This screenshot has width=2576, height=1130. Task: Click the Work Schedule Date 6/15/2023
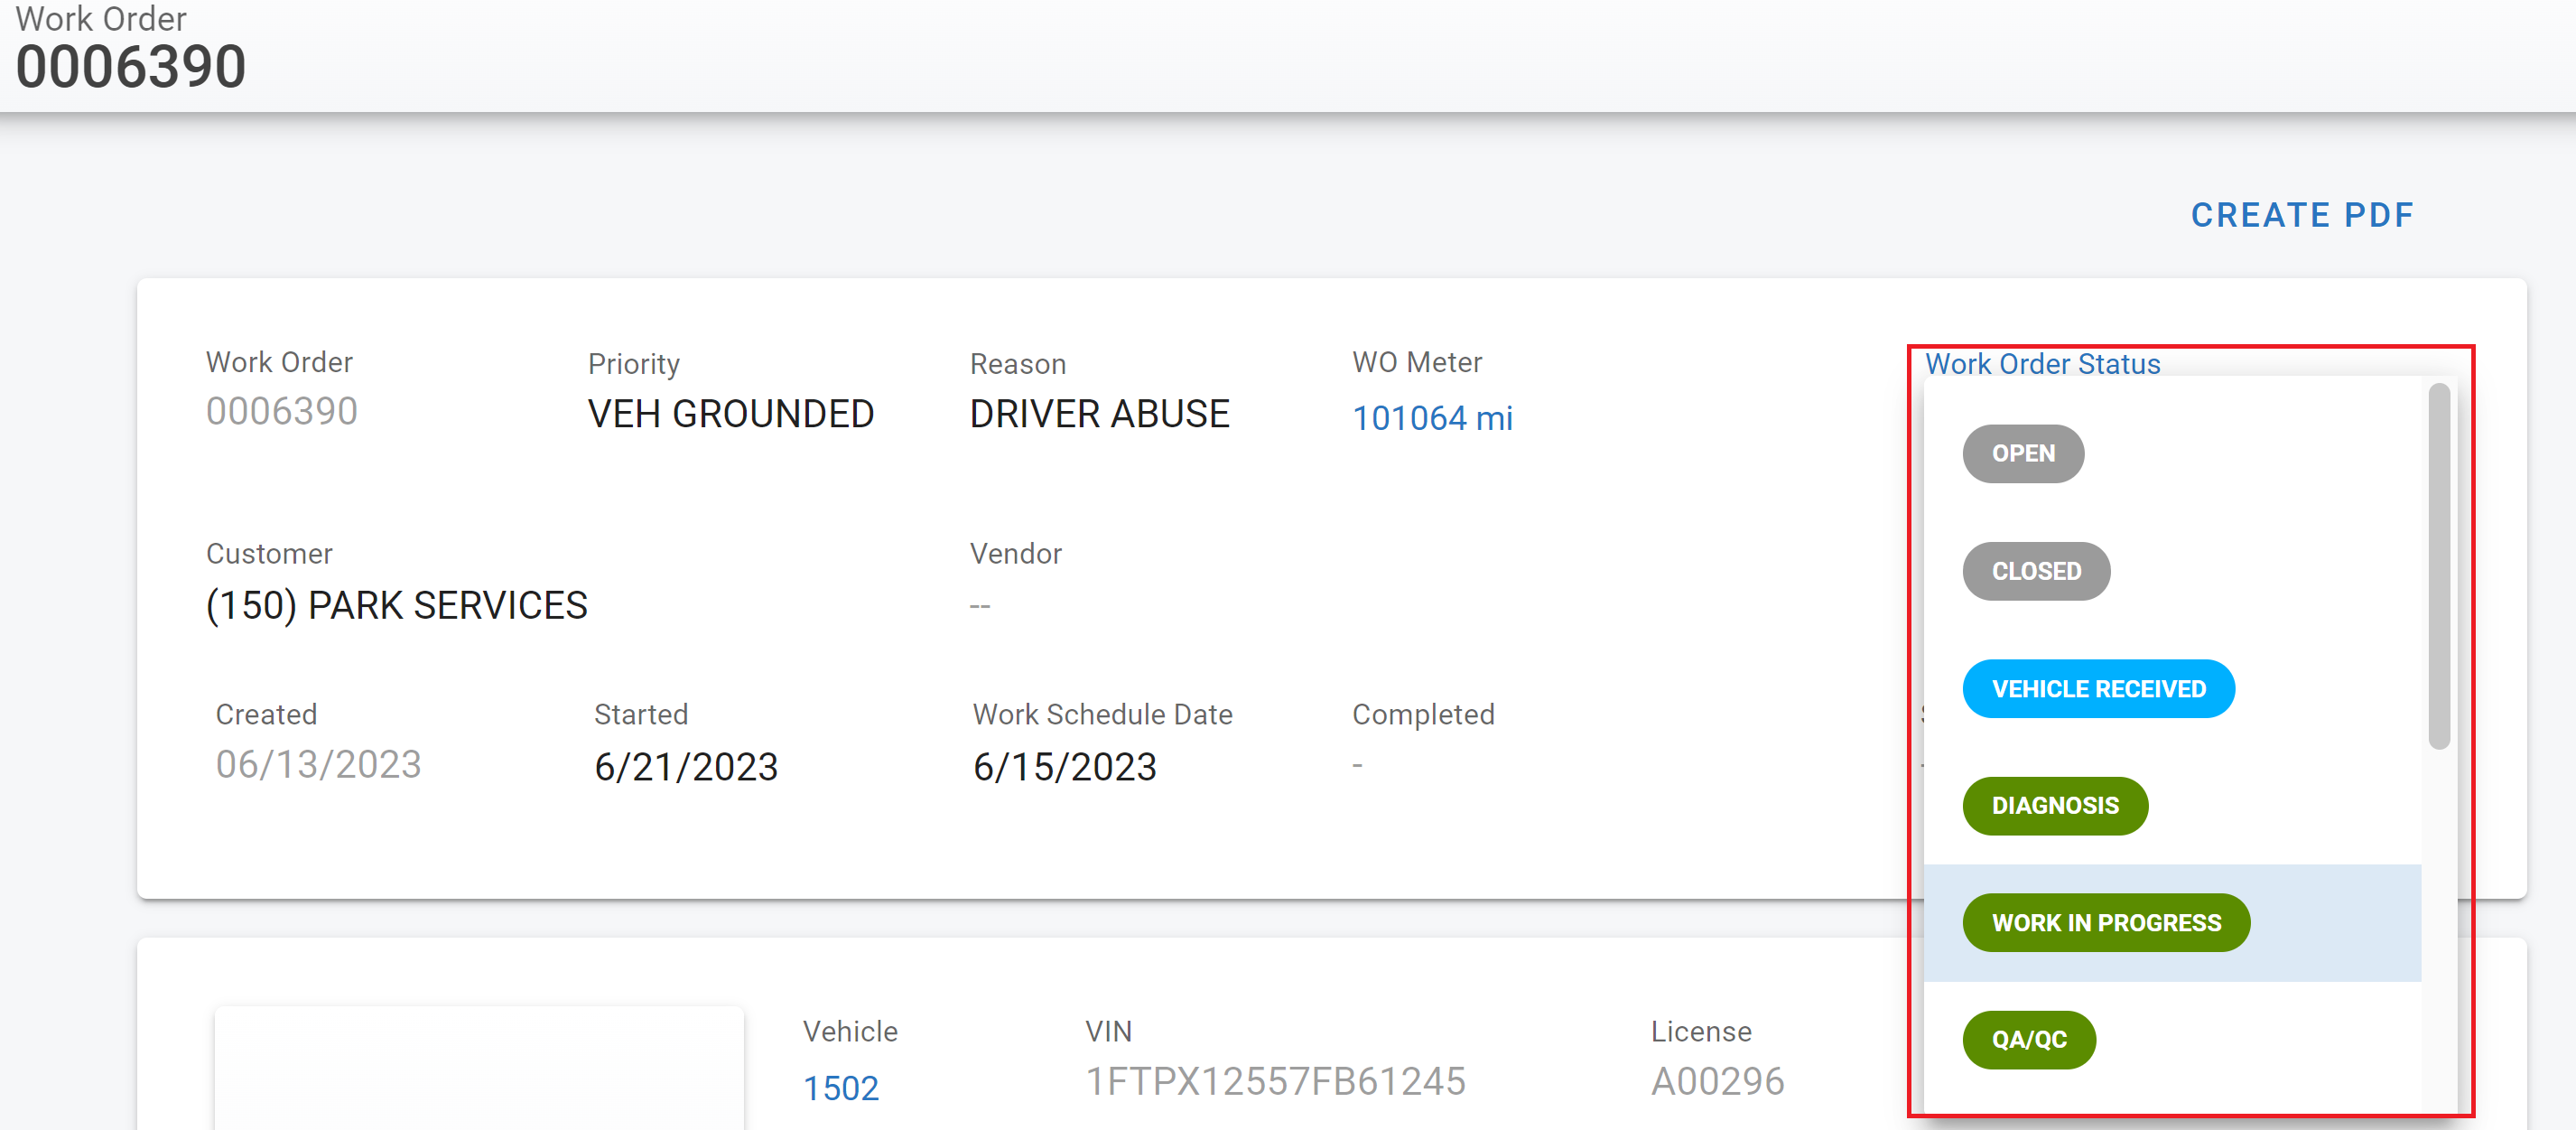pos(1064,767)
